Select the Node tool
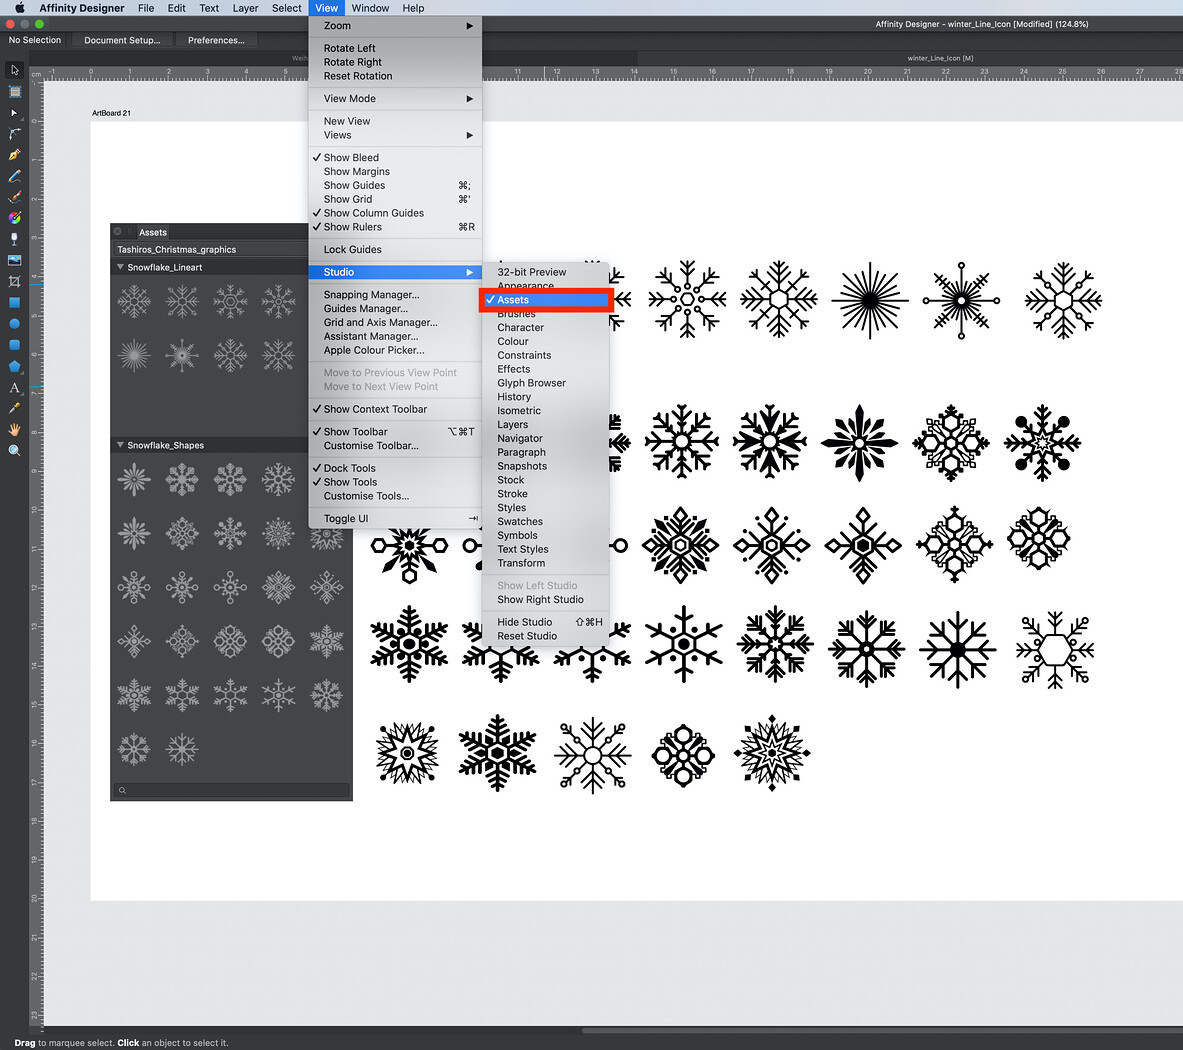1183x1050 pixels. pyautogui.click(x=14, y=112)
